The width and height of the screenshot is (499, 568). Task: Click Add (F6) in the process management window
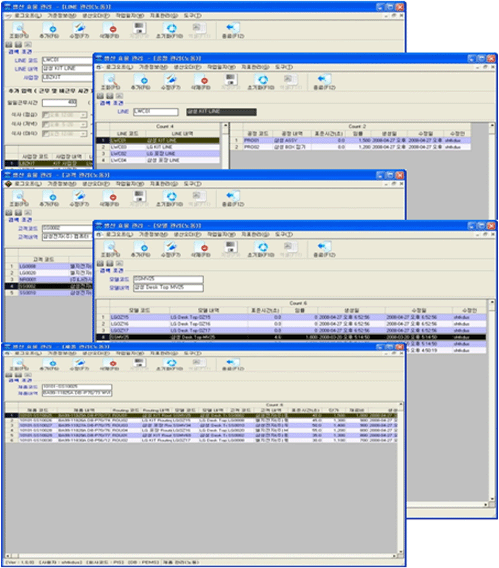pos(141,82)
